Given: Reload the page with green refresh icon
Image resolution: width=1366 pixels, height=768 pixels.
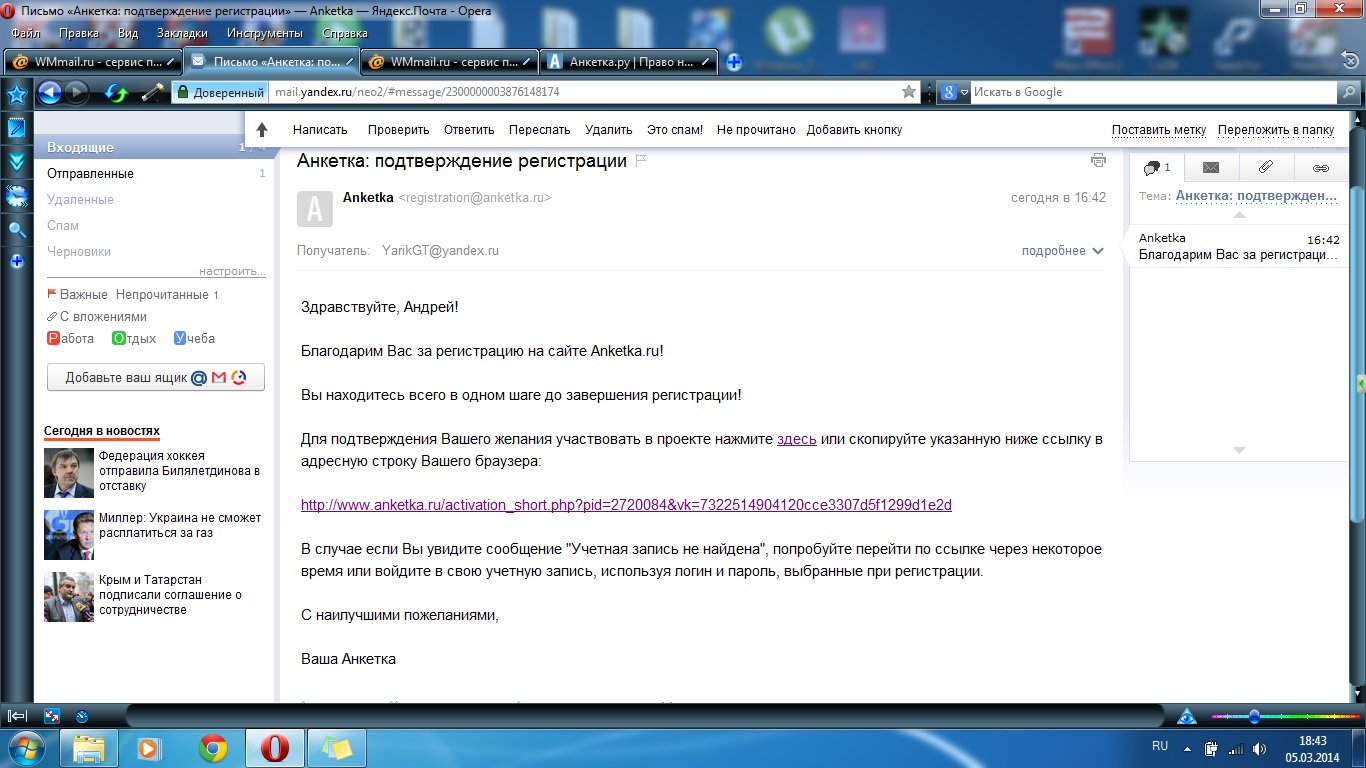Looking at the screenshot, I should (x=117, y=93).
